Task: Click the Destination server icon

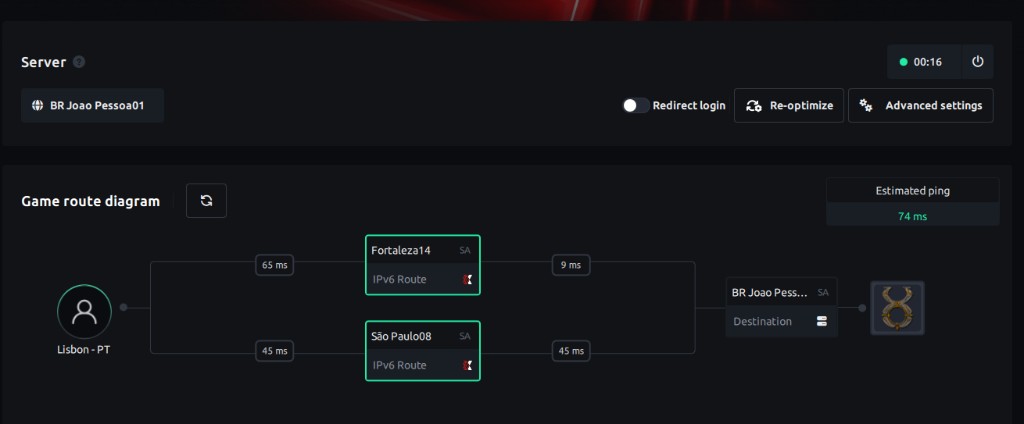Action: tap(822, 321)
